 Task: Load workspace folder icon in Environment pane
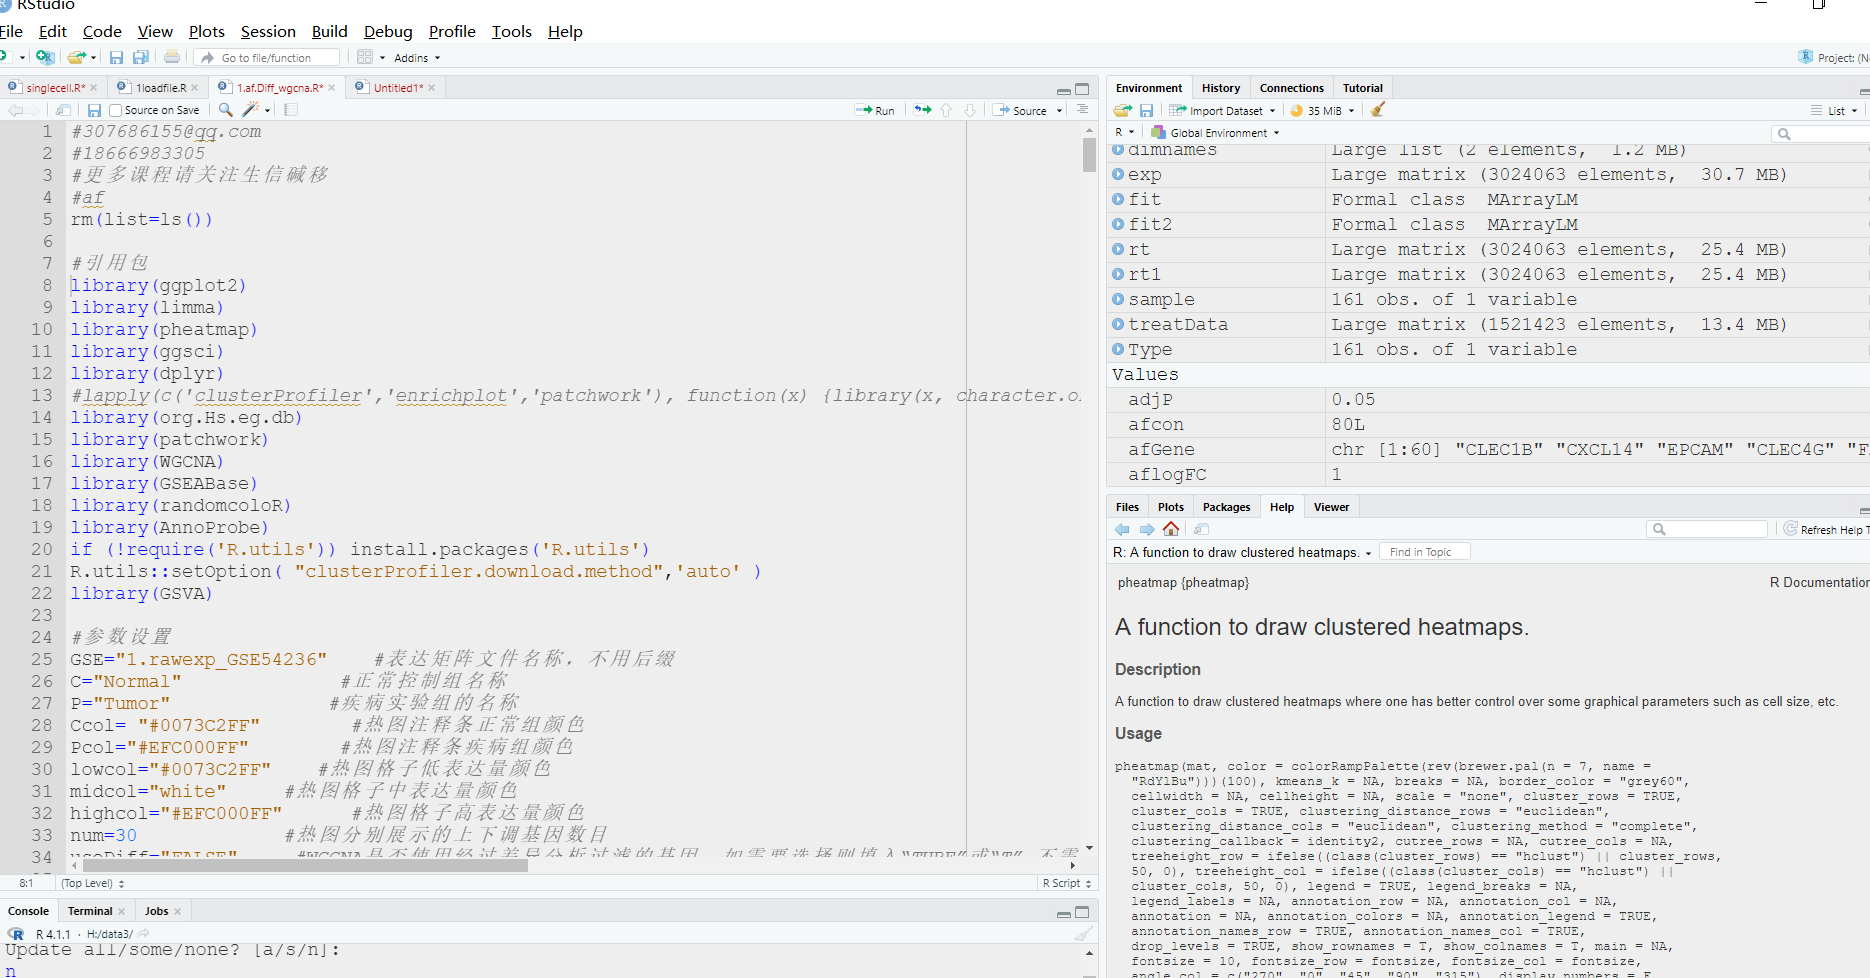pos(1123,110)
